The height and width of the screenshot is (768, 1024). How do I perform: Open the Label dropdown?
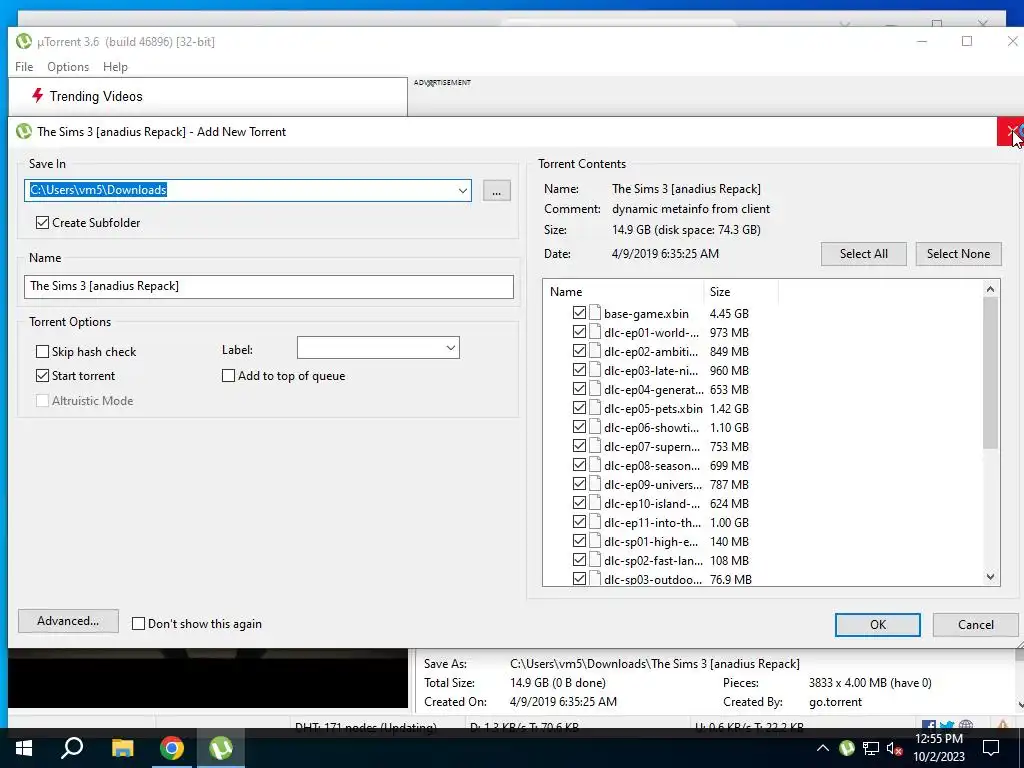click(x=451, y=347)
